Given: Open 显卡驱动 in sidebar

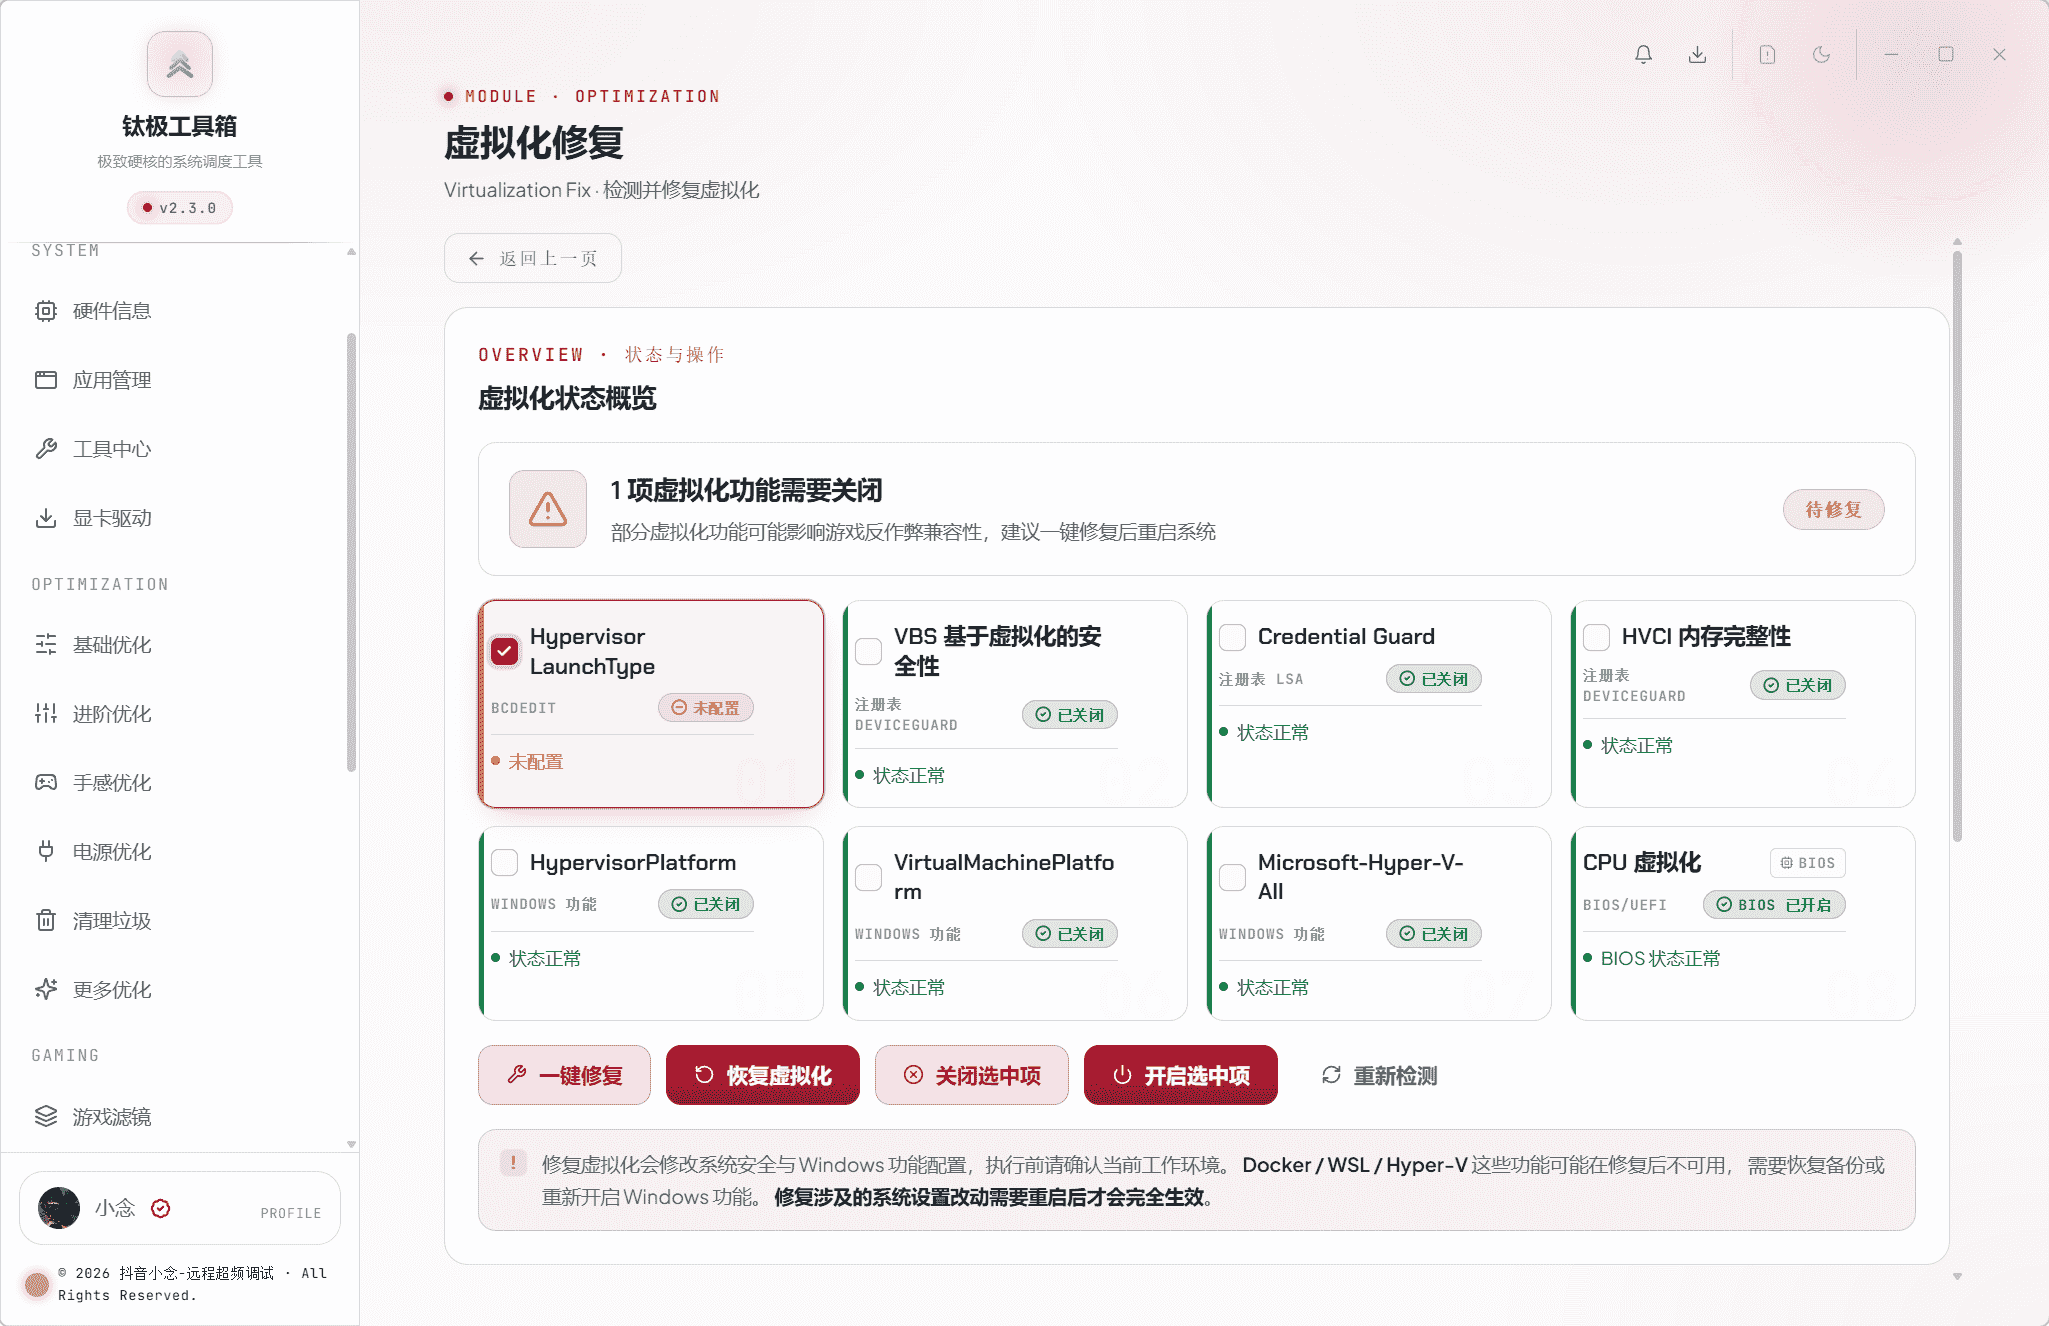Looking at the screenshot, I should 180,518.
